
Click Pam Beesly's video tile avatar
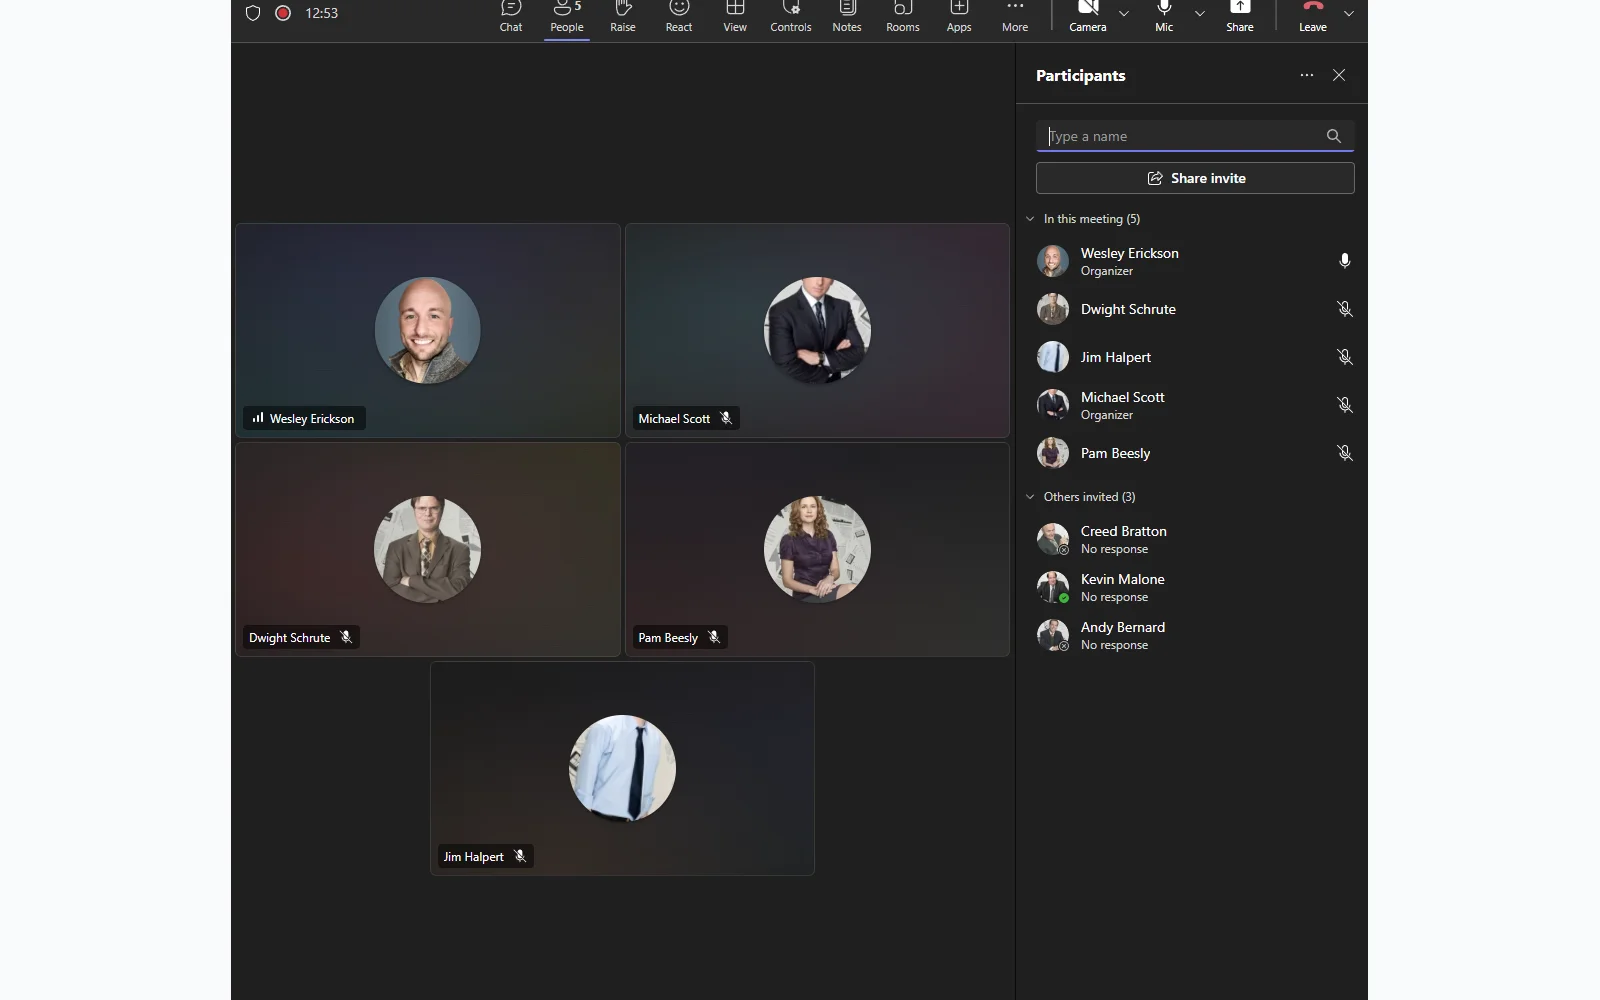click(817, 549)
